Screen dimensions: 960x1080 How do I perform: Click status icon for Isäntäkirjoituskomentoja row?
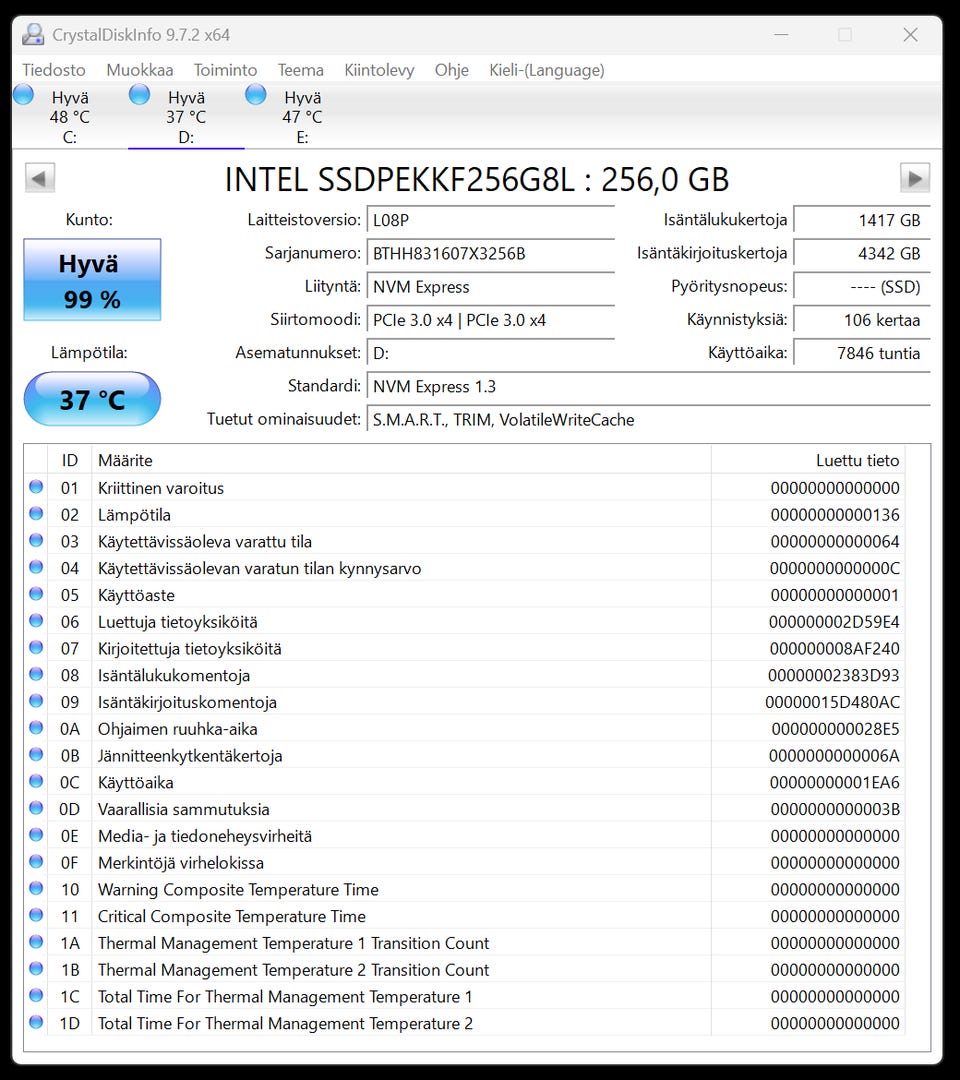tap(36, 701)
